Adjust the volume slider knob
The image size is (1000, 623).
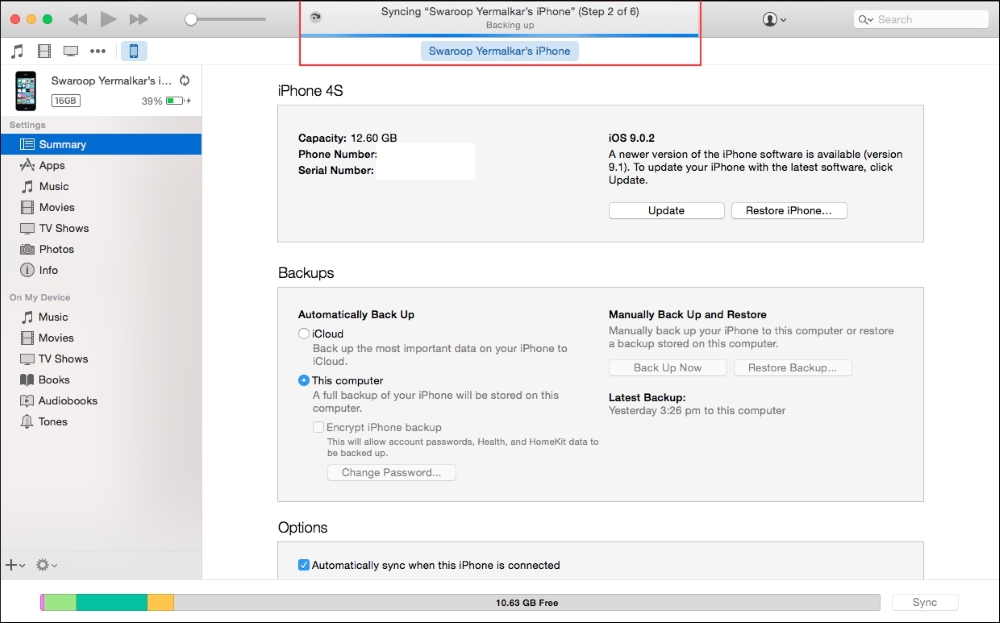191,19
